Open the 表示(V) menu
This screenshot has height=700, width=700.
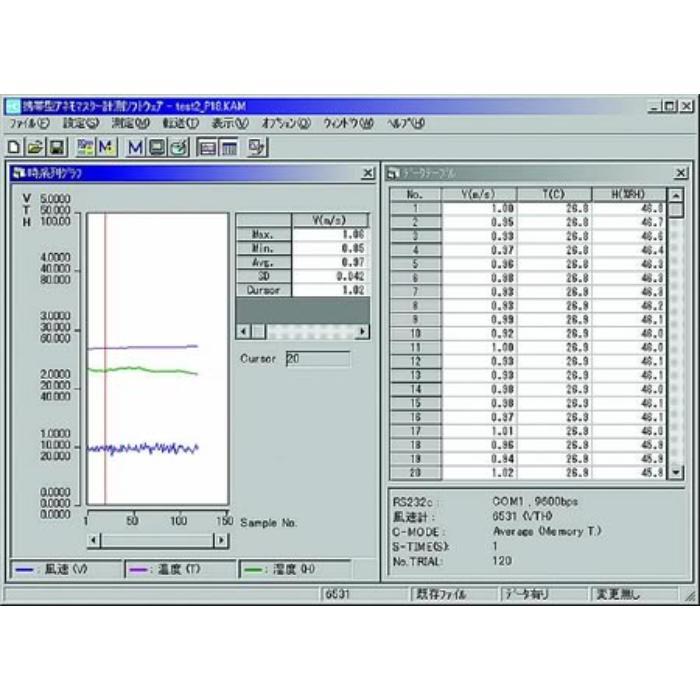point(230,124)
